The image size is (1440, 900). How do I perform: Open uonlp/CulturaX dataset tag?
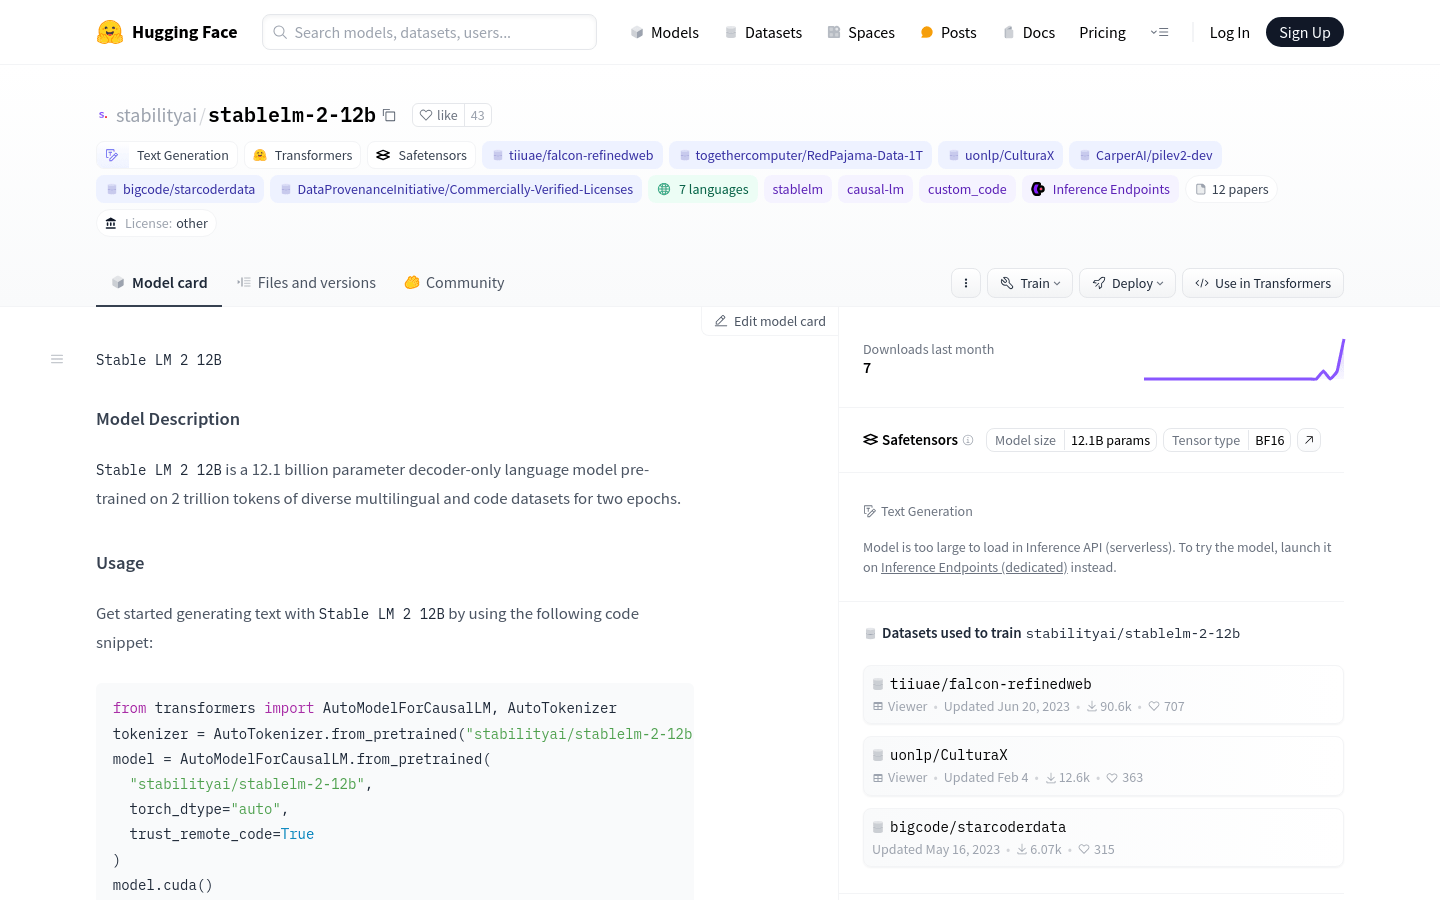click(1000, 155)
